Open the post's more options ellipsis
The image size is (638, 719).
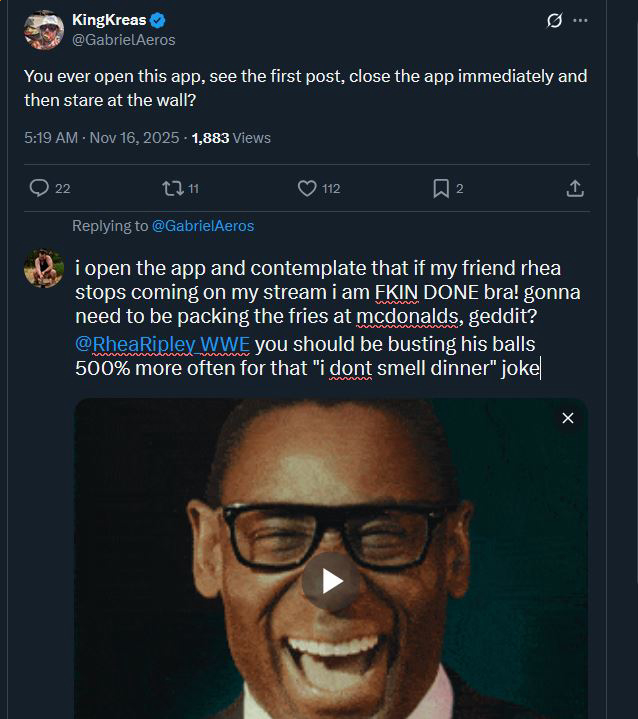581,21
